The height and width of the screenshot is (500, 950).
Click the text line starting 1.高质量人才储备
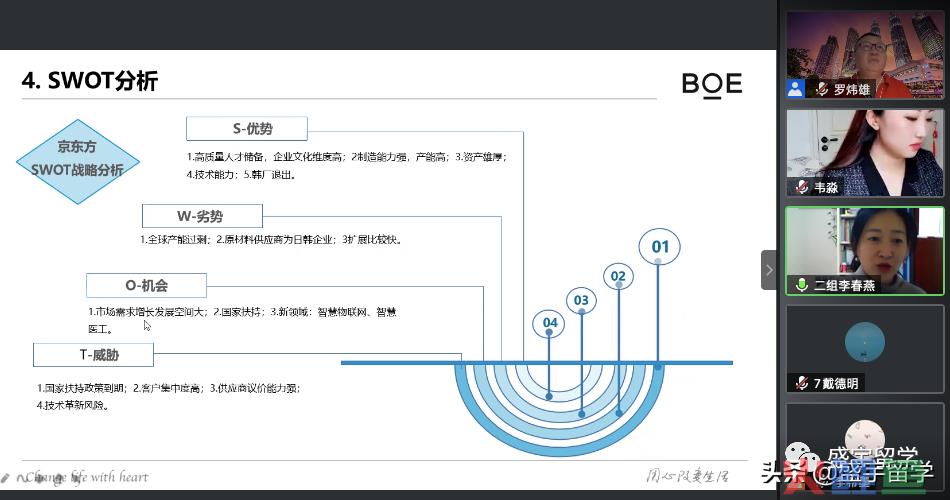point(347,157)
